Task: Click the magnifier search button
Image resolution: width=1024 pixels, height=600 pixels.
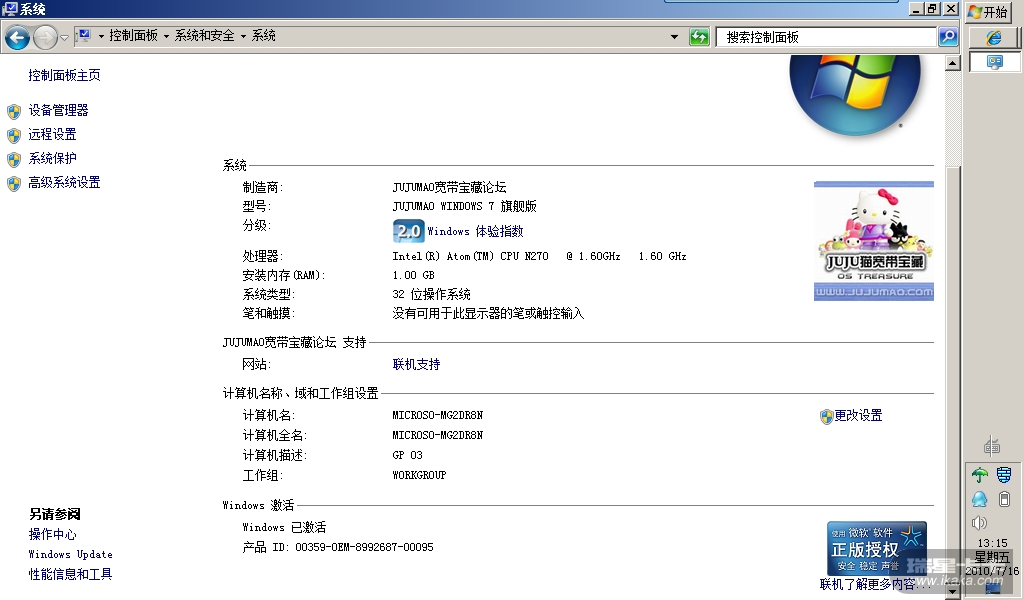Action: (x=948, y=37)
